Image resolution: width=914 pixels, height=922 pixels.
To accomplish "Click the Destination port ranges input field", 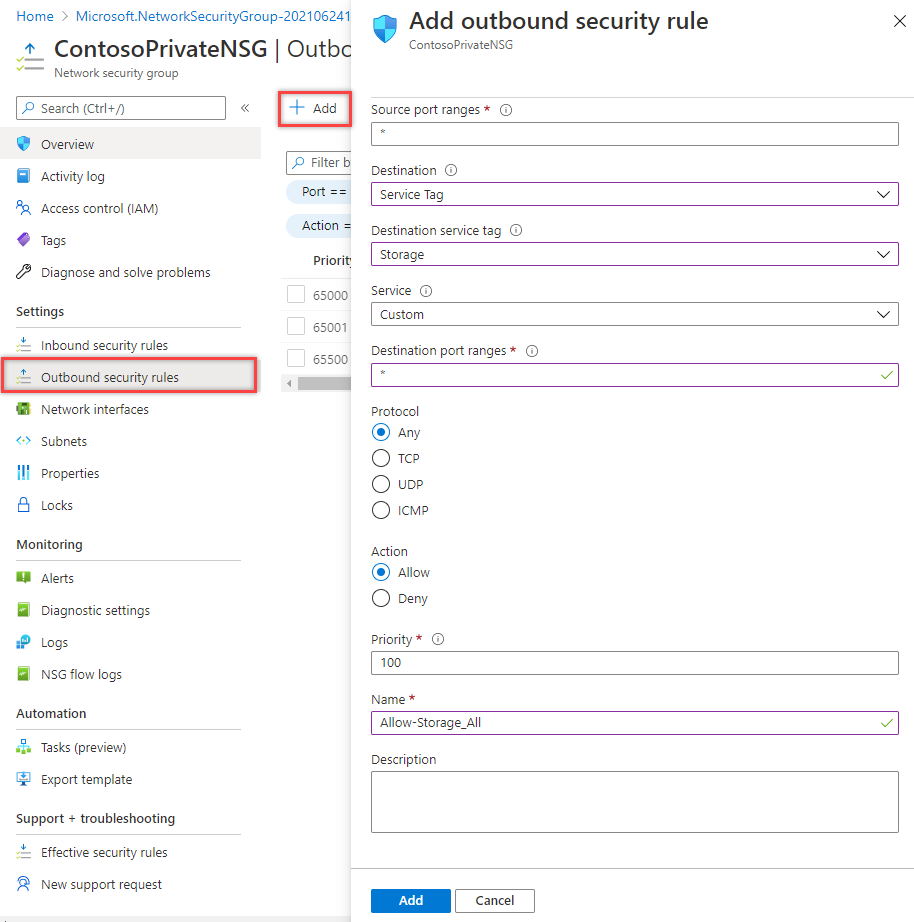I will tap(635, 375).
